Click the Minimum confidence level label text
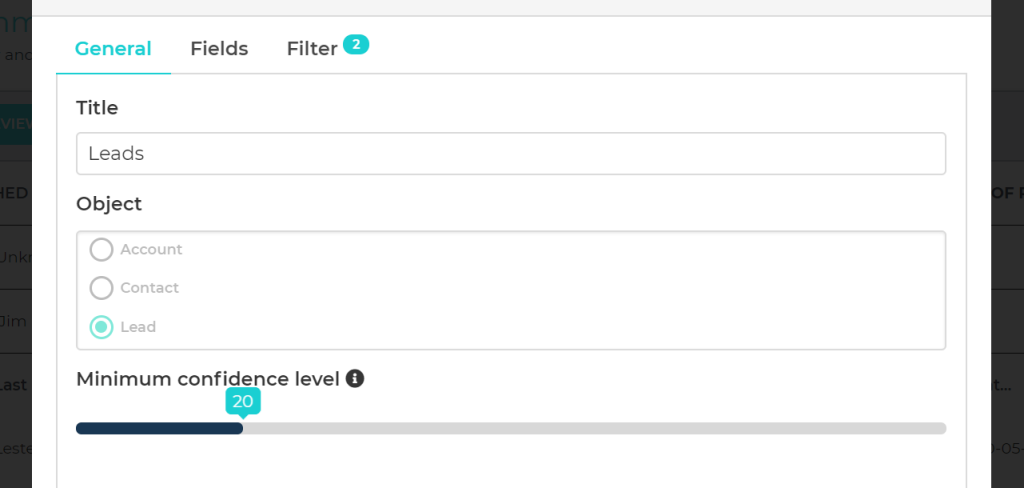1024x488 pixels. [208, 379]
